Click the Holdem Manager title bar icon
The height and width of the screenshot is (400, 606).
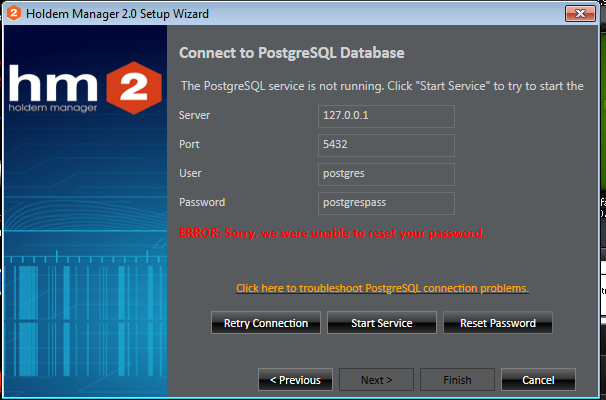pyautogui.click(x=14, y=13)
